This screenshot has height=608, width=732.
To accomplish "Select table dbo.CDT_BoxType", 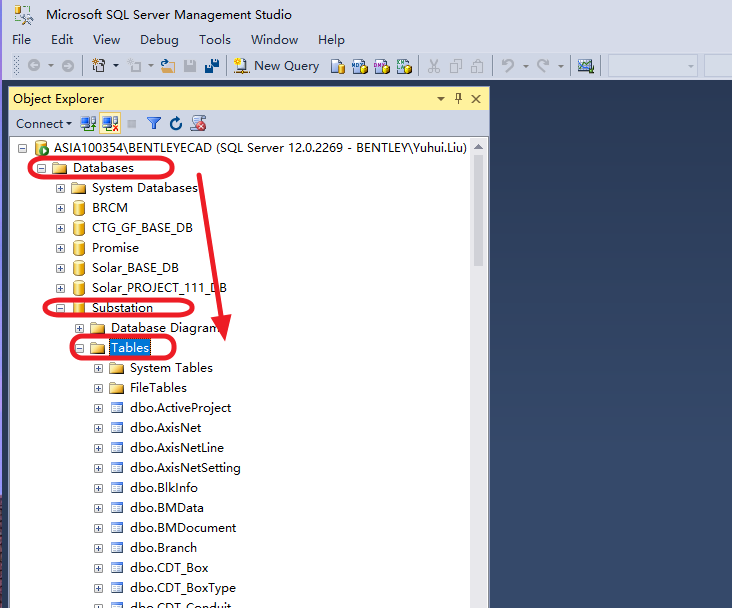I will pos(183,588).
